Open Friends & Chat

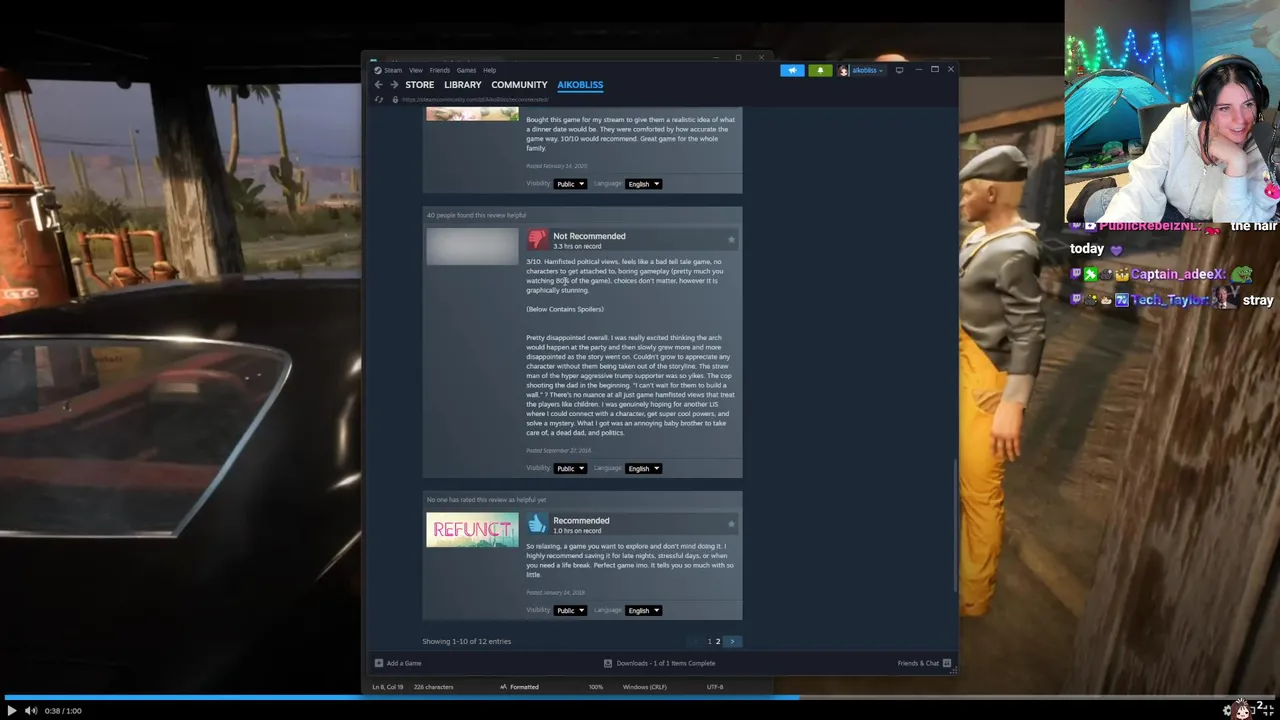click(918, 663)
